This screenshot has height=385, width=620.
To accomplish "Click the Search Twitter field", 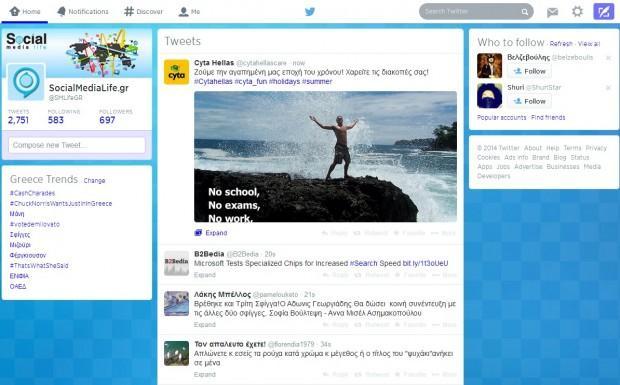I will click(476, 11).
